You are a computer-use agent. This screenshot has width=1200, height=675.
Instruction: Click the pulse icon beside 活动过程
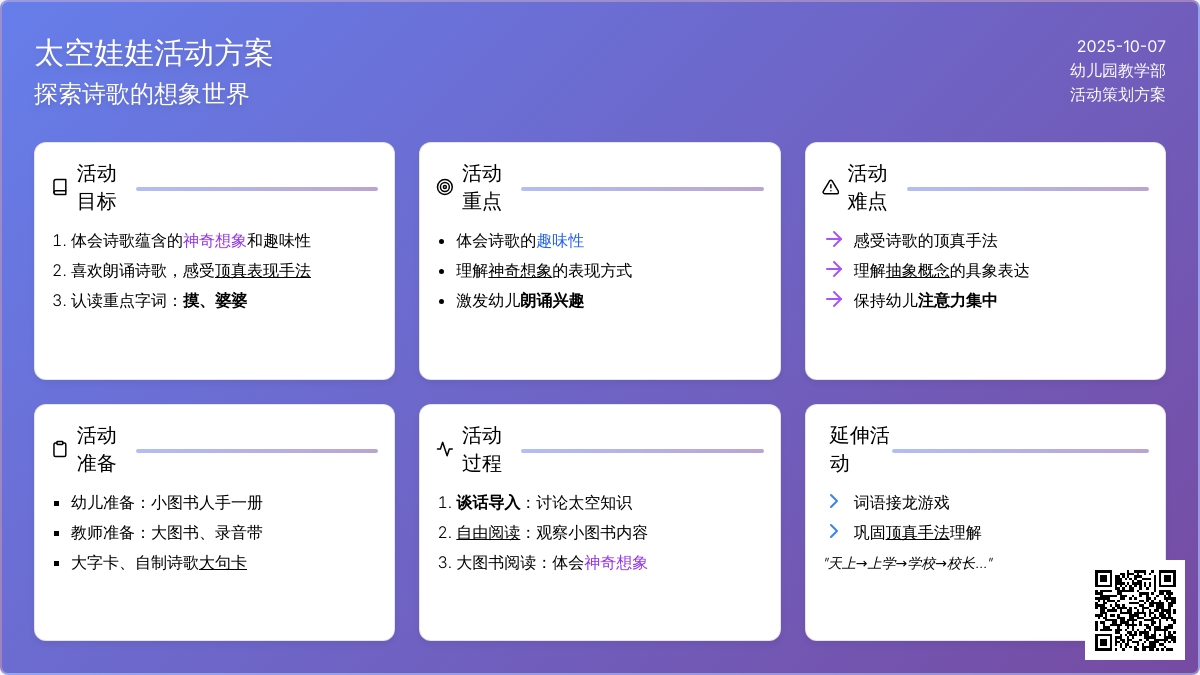[445, 449]
